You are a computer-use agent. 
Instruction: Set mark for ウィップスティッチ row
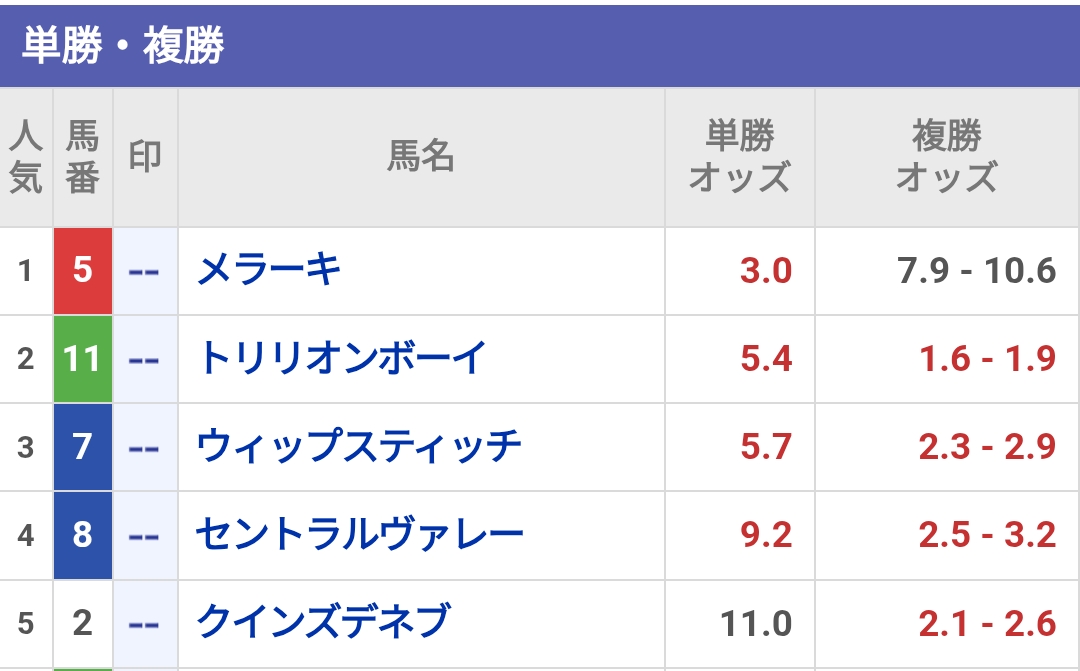(145, 447)
